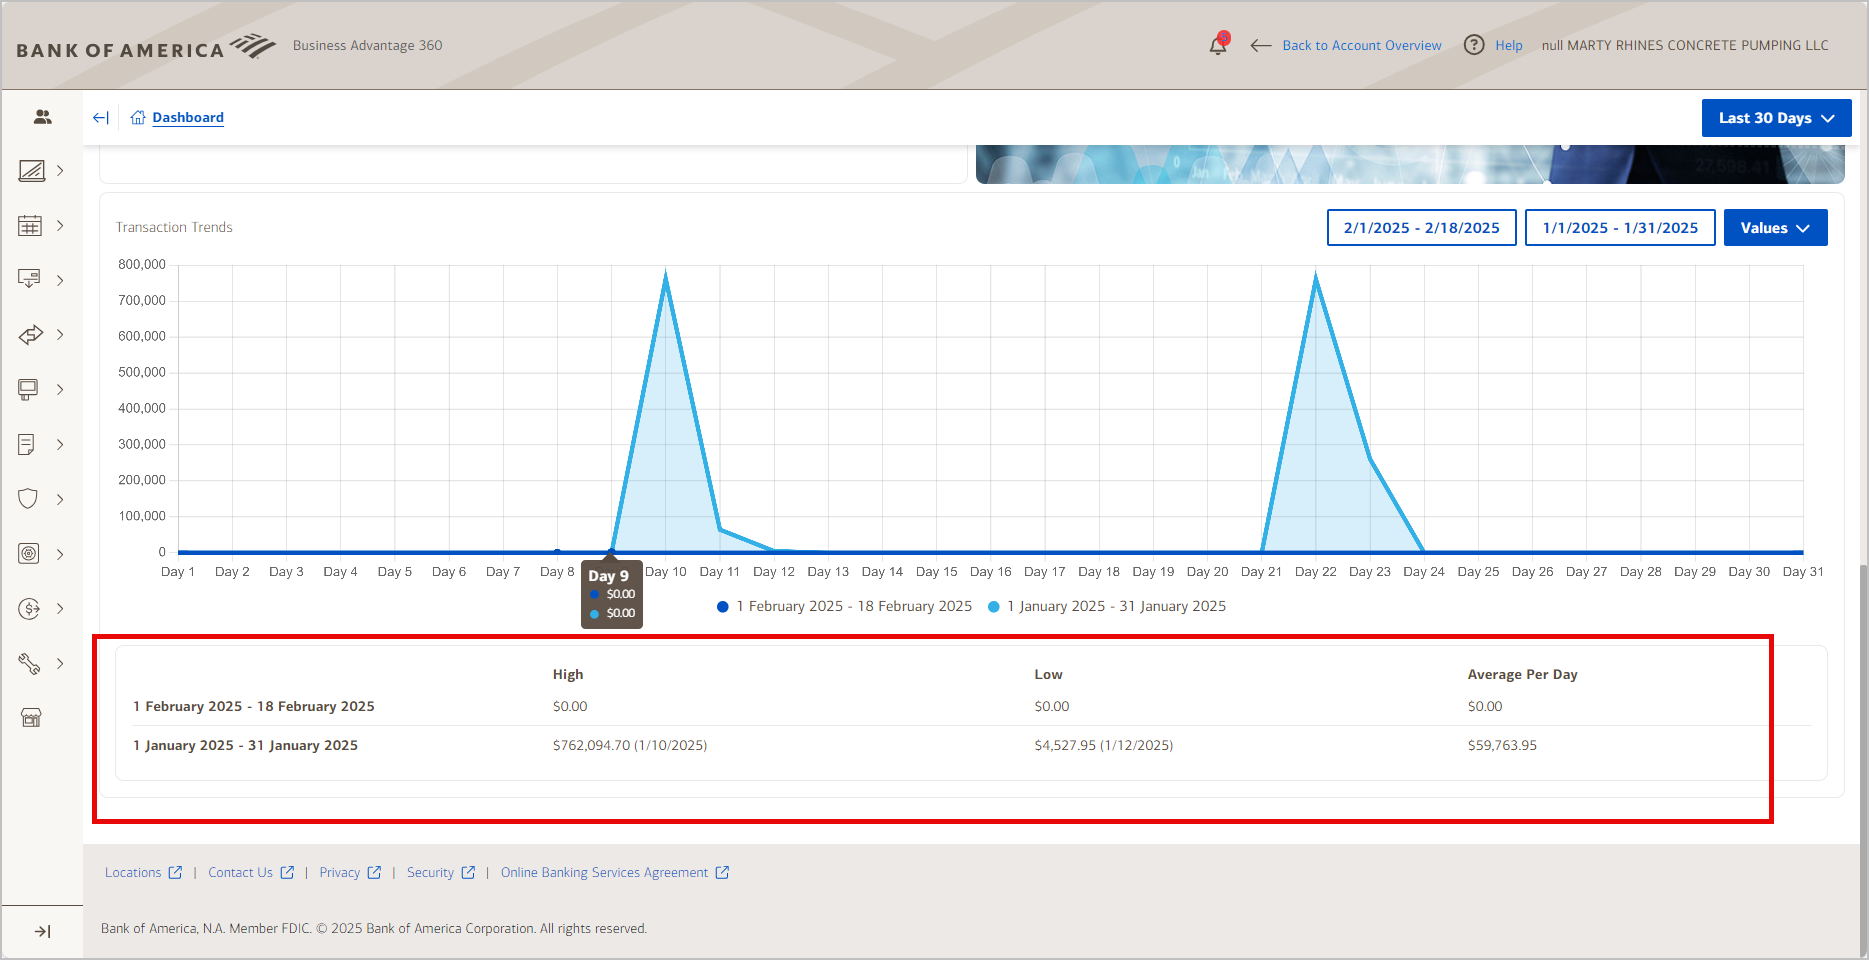Open the Help question mark icon

pos(1474,45)
